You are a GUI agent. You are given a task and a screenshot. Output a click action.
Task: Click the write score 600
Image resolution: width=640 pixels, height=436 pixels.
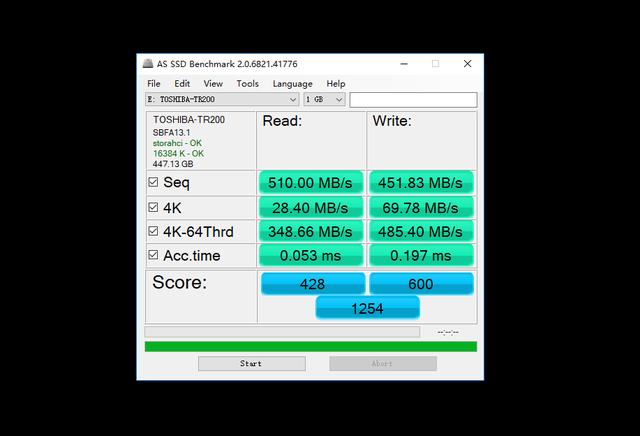point(421,284)
